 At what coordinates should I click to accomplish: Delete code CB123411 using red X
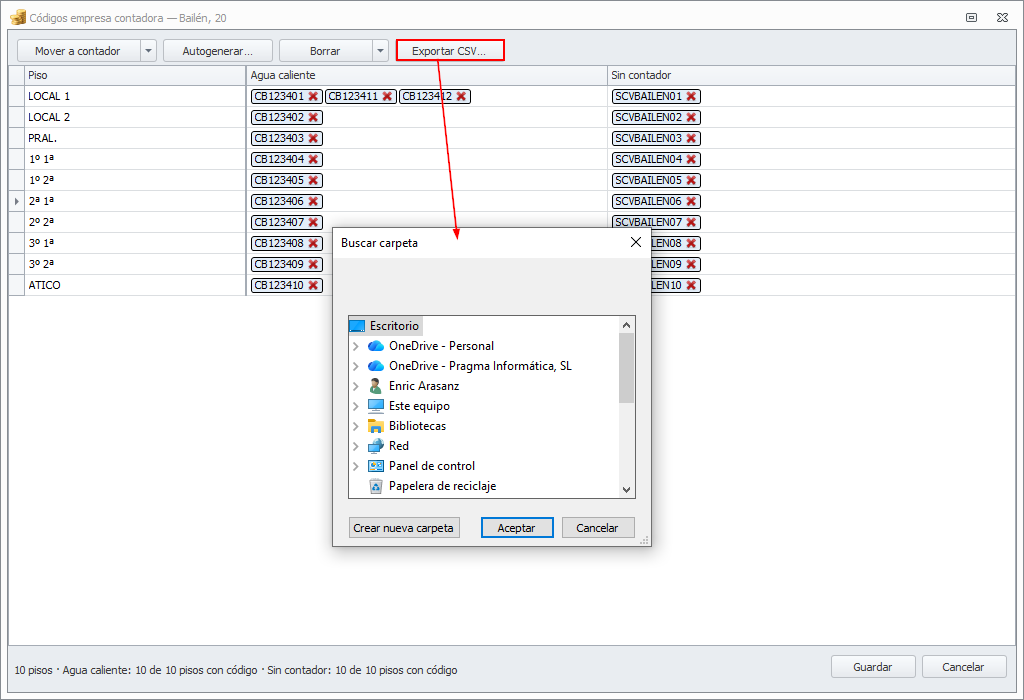pyautogui.click(x=387, y=97)
